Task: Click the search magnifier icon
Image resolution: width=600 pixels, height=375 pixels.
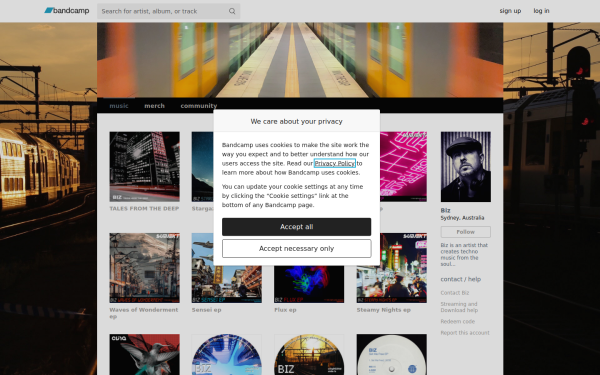Action: (x=232, y=11)
